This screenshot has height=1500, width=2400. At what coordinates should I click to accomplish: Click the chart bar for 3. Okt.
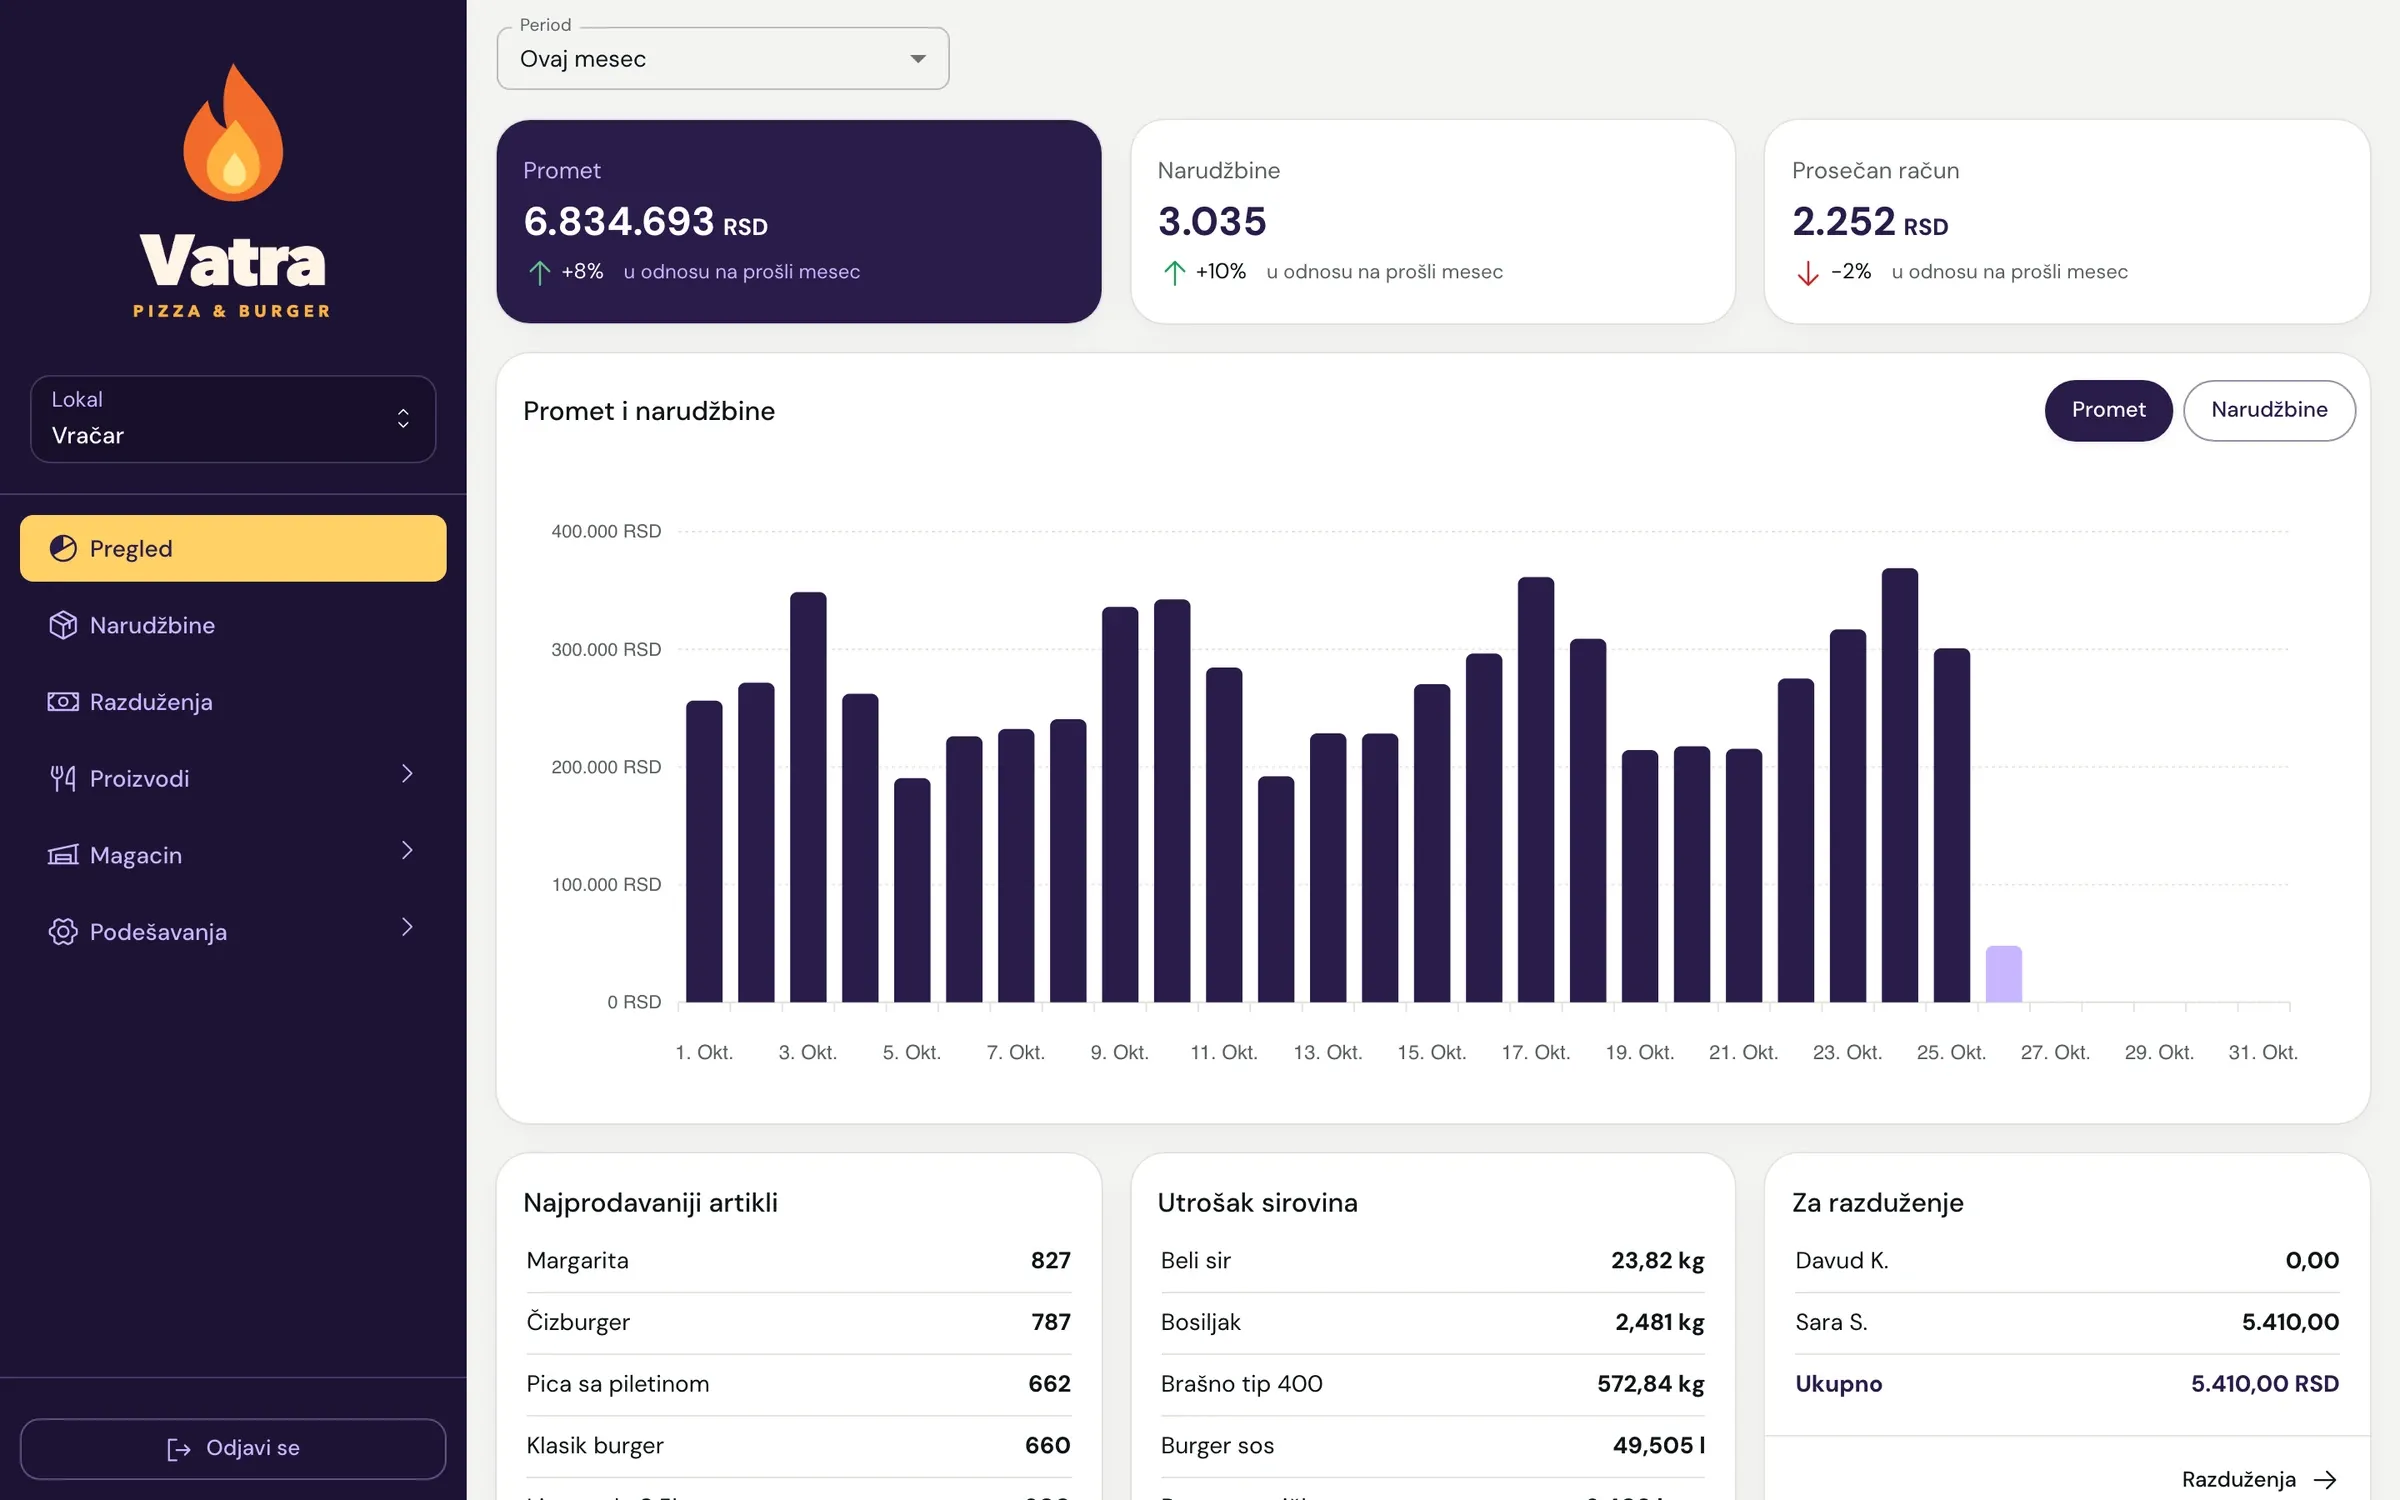pyautogui.click(x=808, y=797)
